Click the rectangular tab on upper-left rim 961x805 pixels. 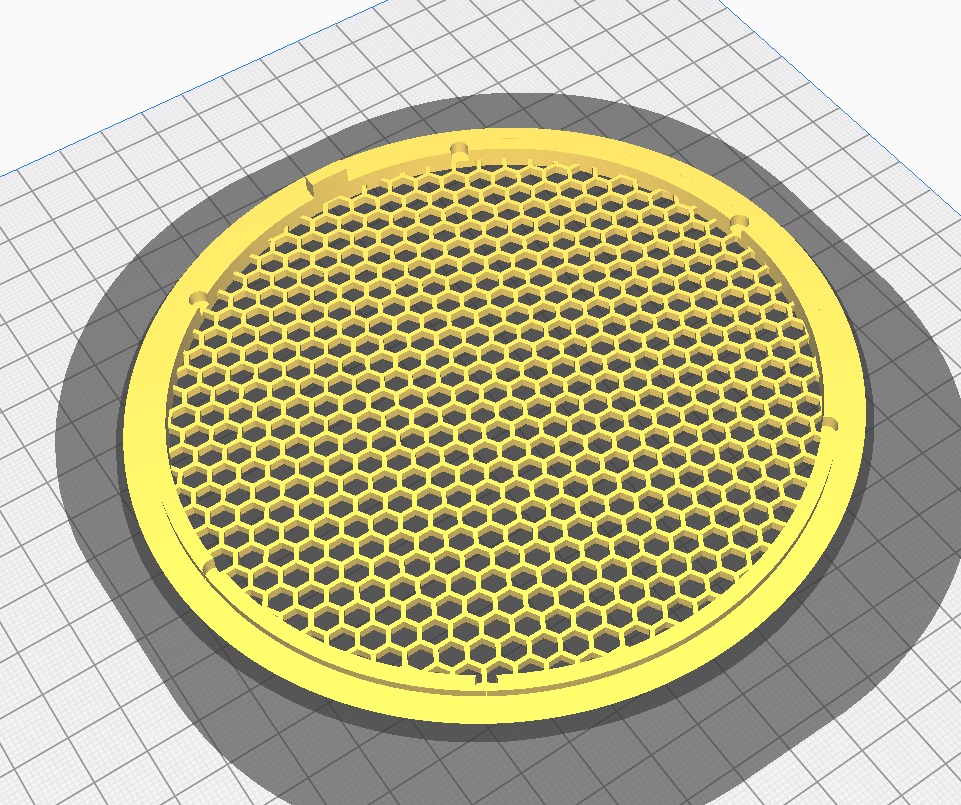[323, 183]
